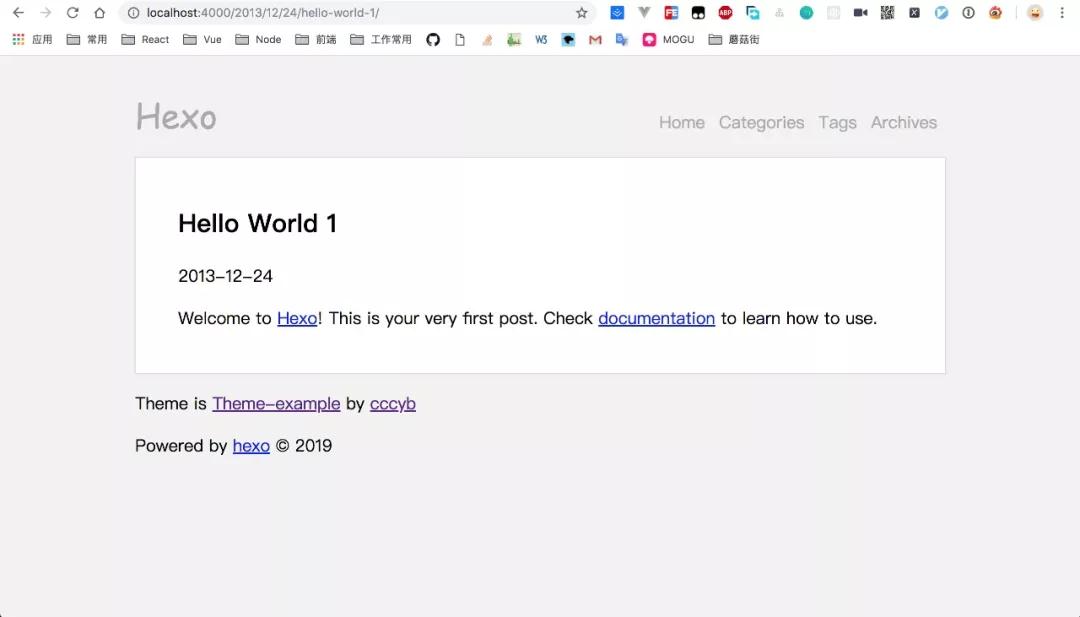Image resolution: width=1080 pixels, height=617 pixels.
Task: Open the hexo link in the footer
Action: click(251, 446)
